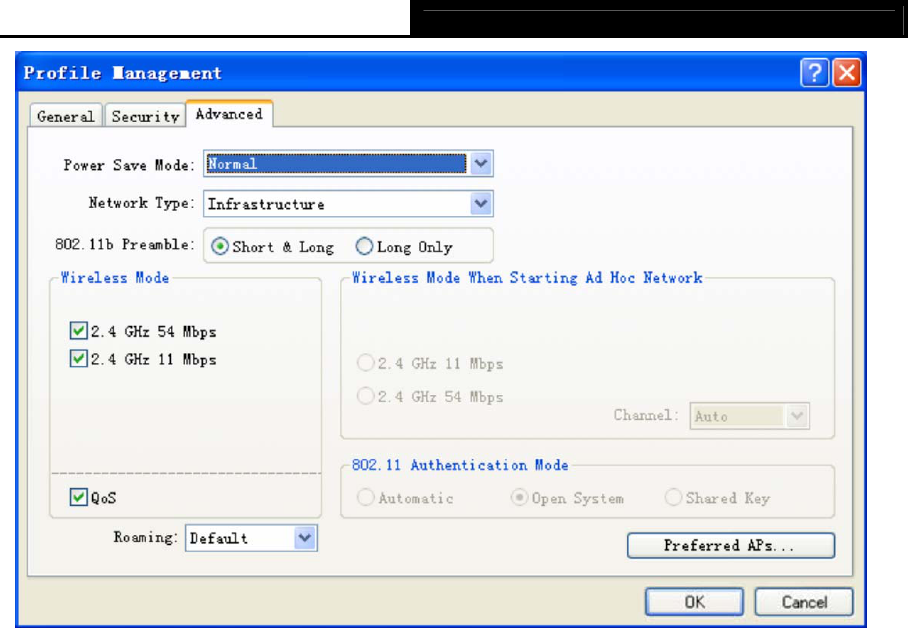
Task: Select Shared Key authentication mode
Action: pyautogui.click(x=673, y=498)
